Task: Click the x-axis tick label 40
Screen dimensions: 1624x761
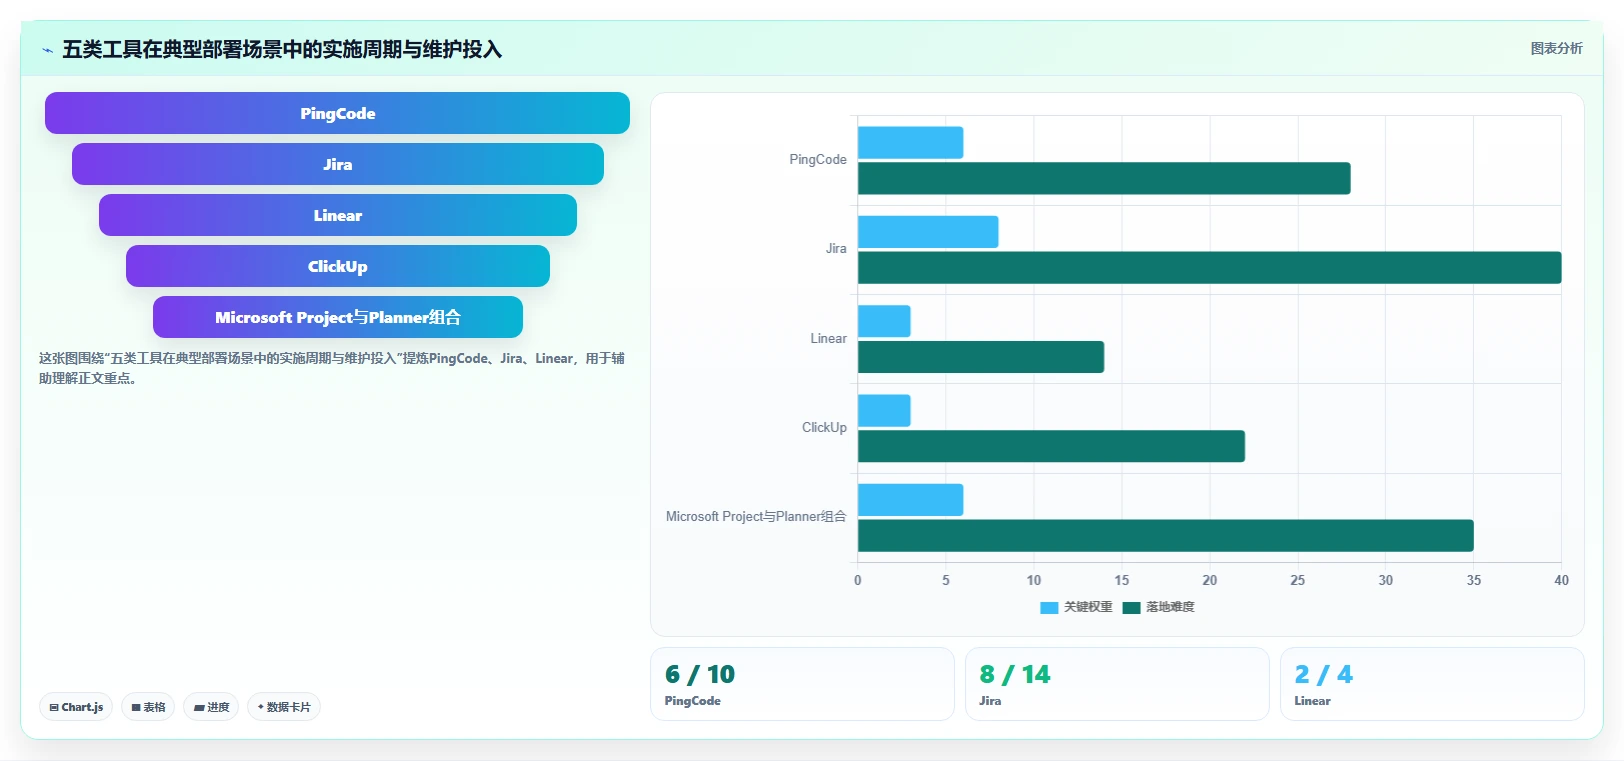Action: 1561,580
